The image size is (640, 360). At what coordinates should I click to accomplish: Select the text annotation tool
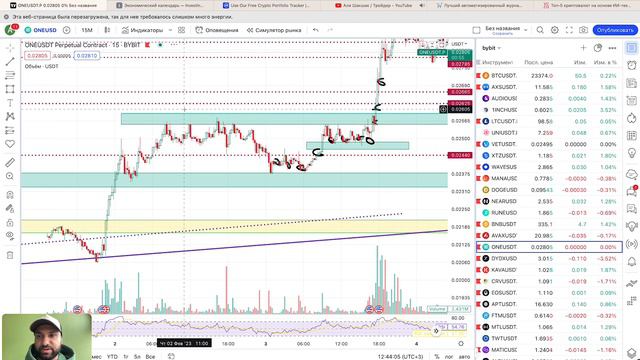point(10,103)
